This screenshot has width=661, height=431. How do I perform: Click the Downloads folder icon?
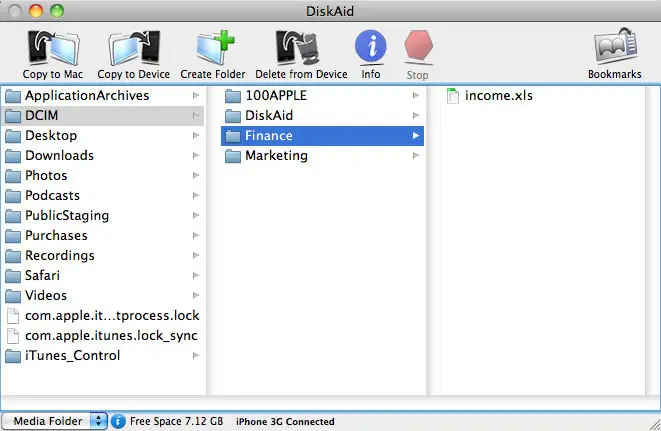pyautogui.click(x=13, y=156)
